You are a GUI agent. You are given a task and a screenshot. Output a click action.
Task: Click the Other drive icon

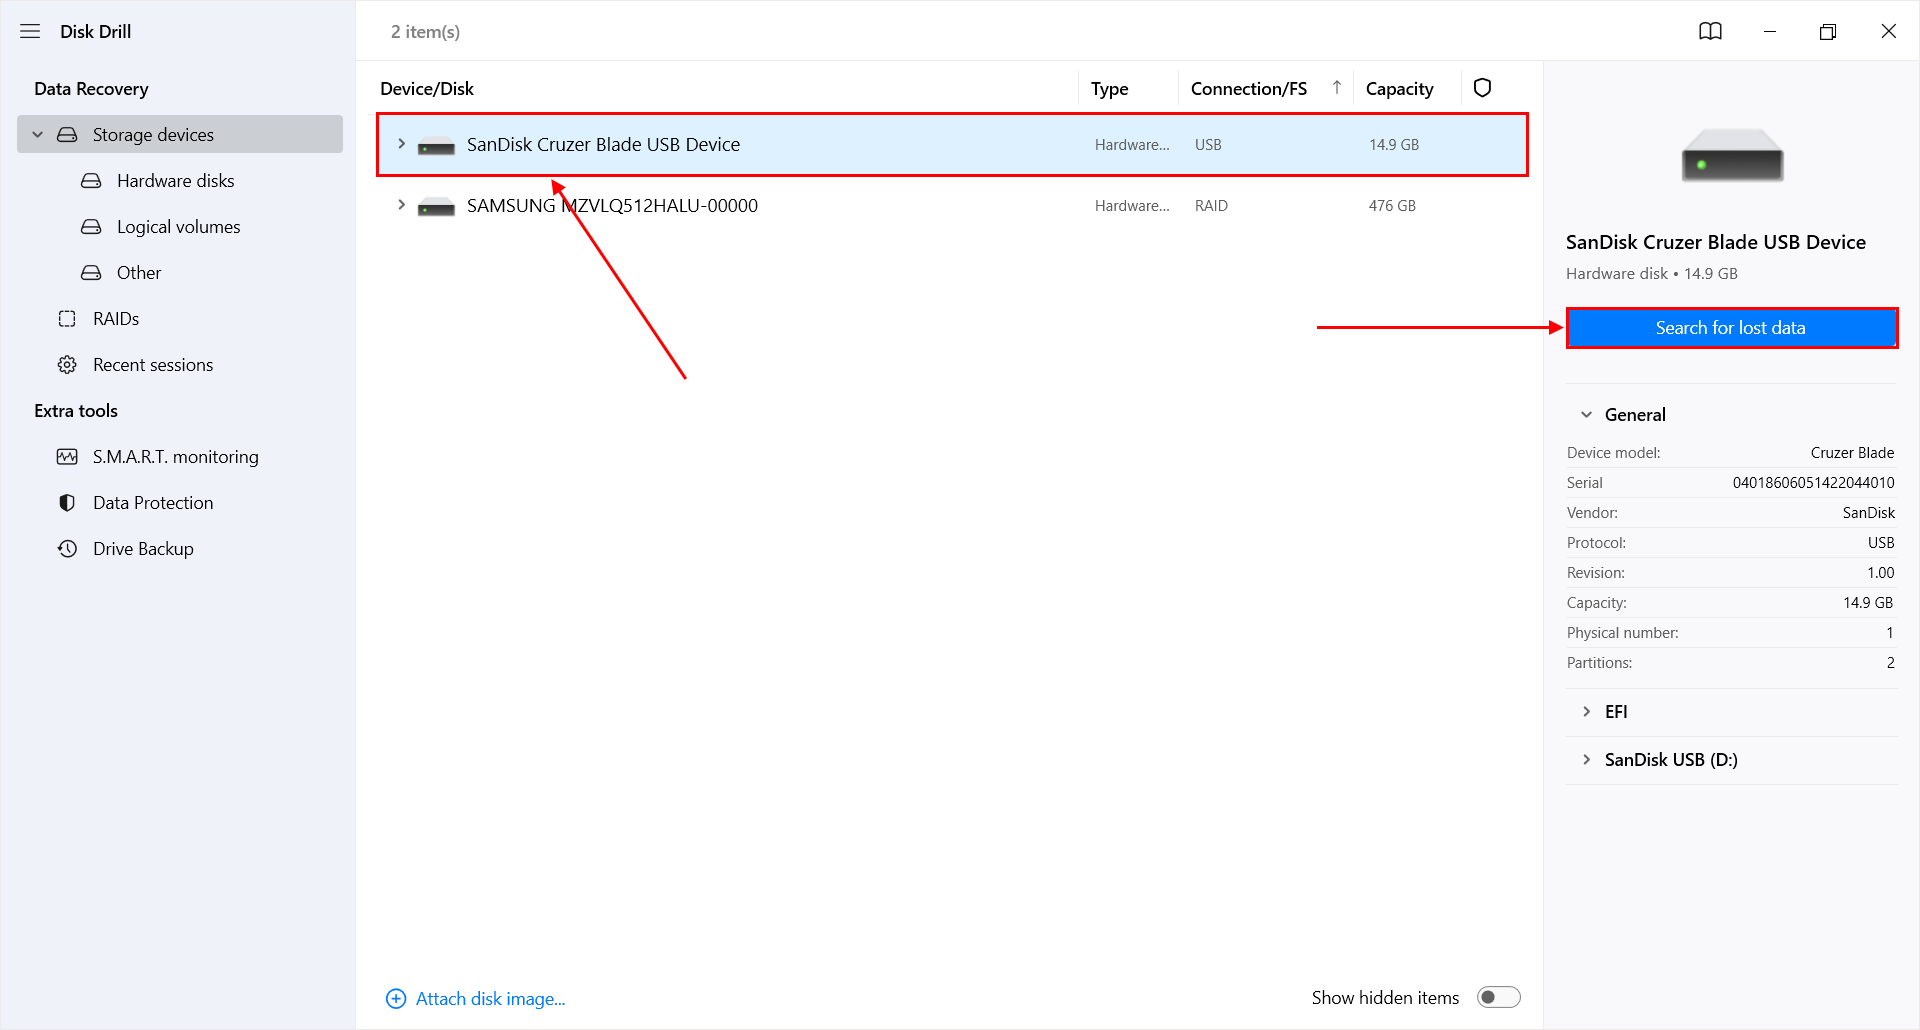91,273
